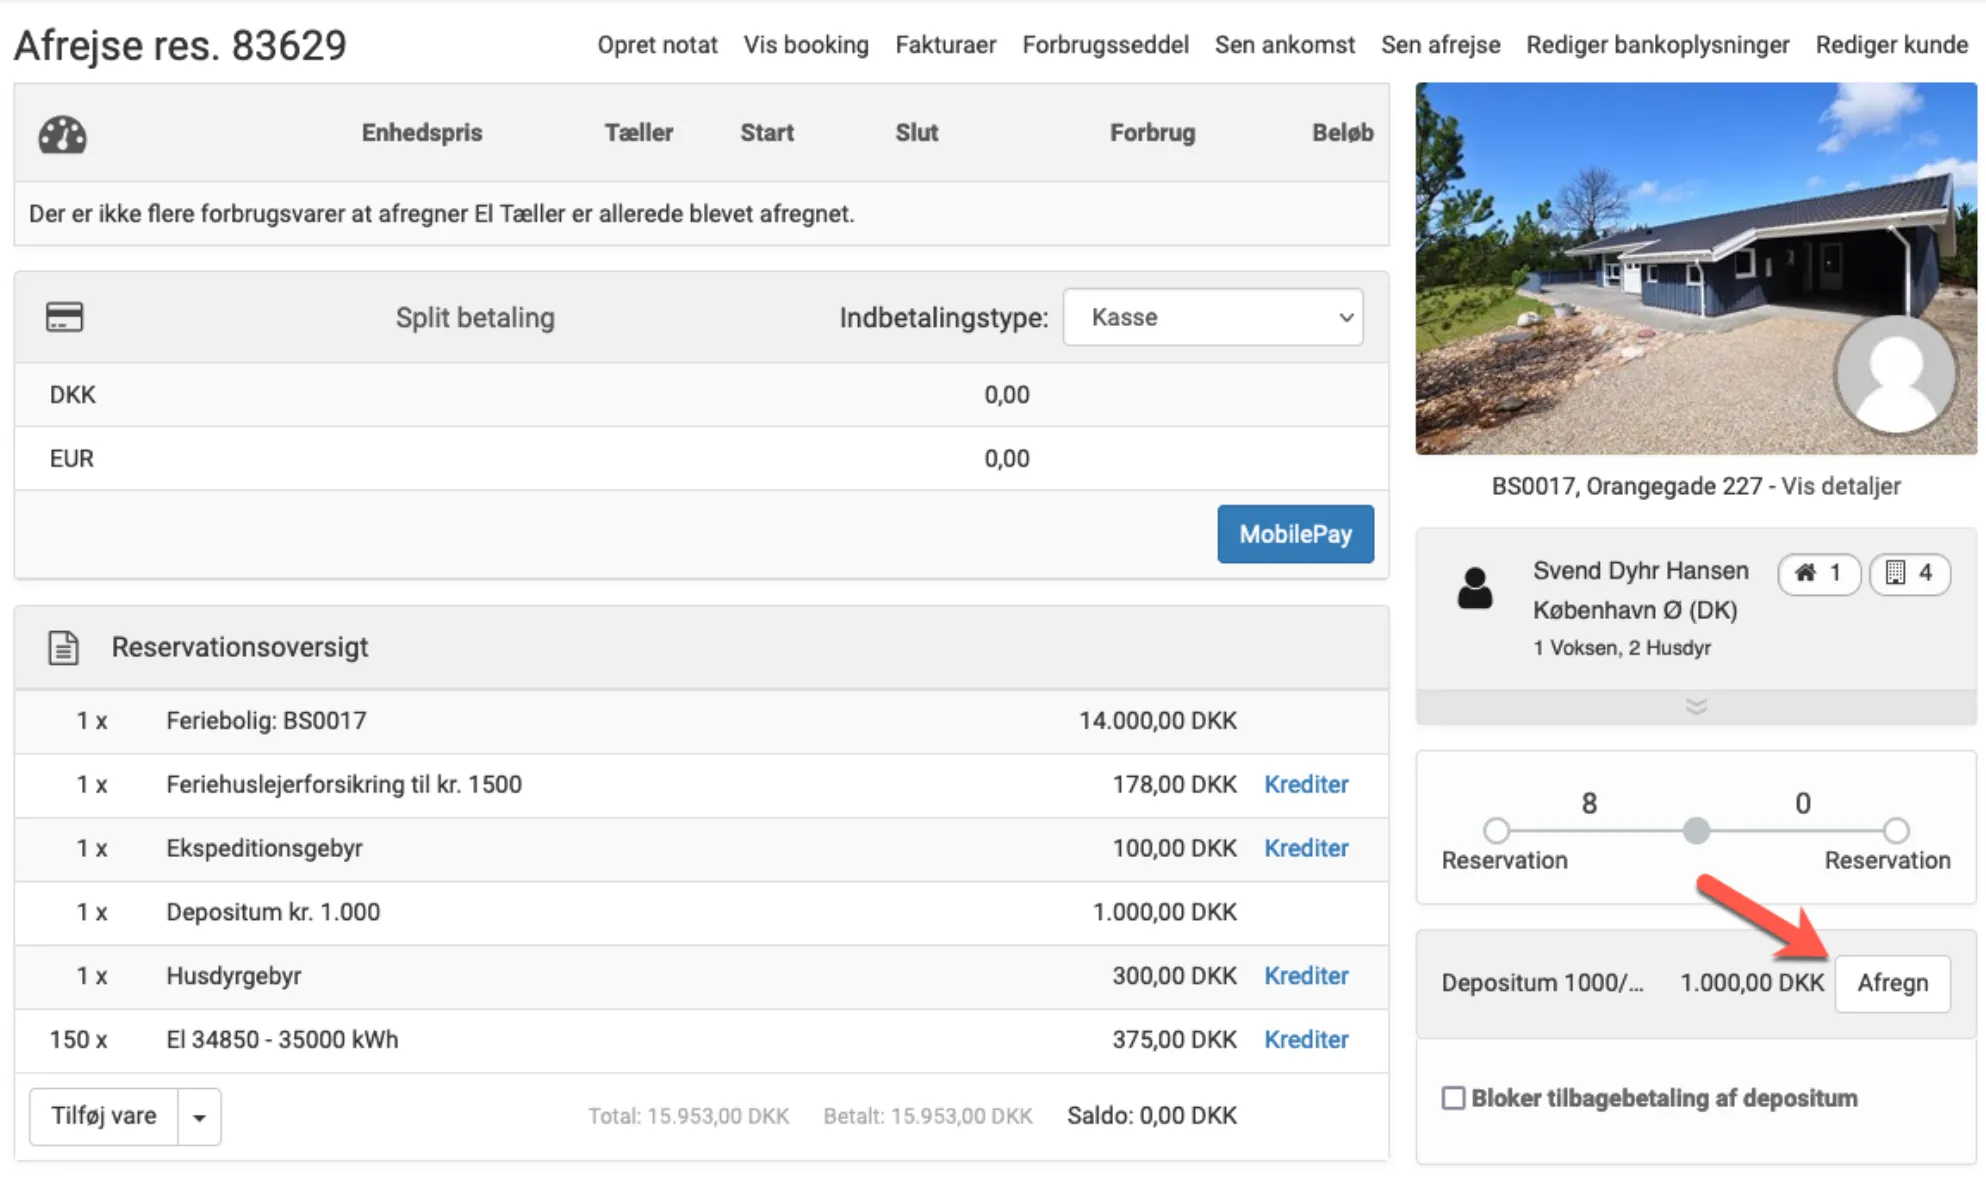1986x1182 pixels.
Task: Click the round profile avatar placeholder
Action: 1894,374
